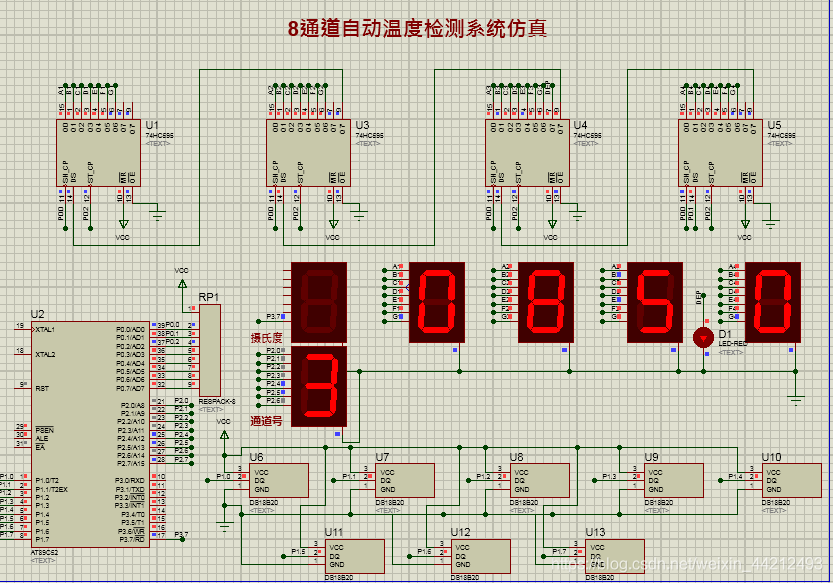Click the seven-segment display showing 8
This screenshot has width=833, height=583.
[546, 302]
